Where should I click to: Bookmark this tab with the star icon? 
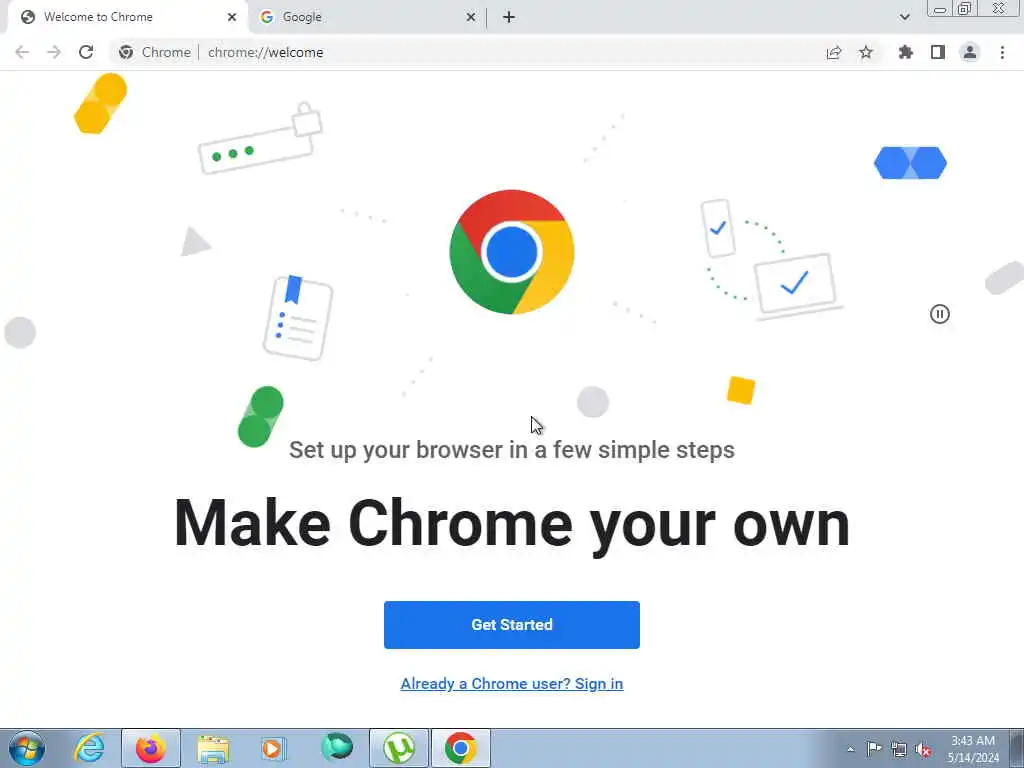(866, 52)
